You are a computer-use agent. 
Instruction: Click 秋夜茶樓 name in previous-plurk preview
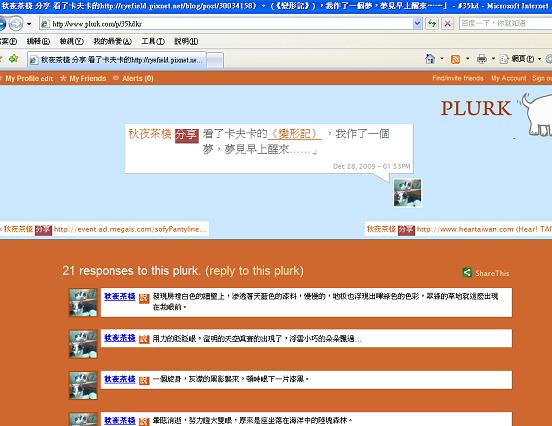point(18,229)
